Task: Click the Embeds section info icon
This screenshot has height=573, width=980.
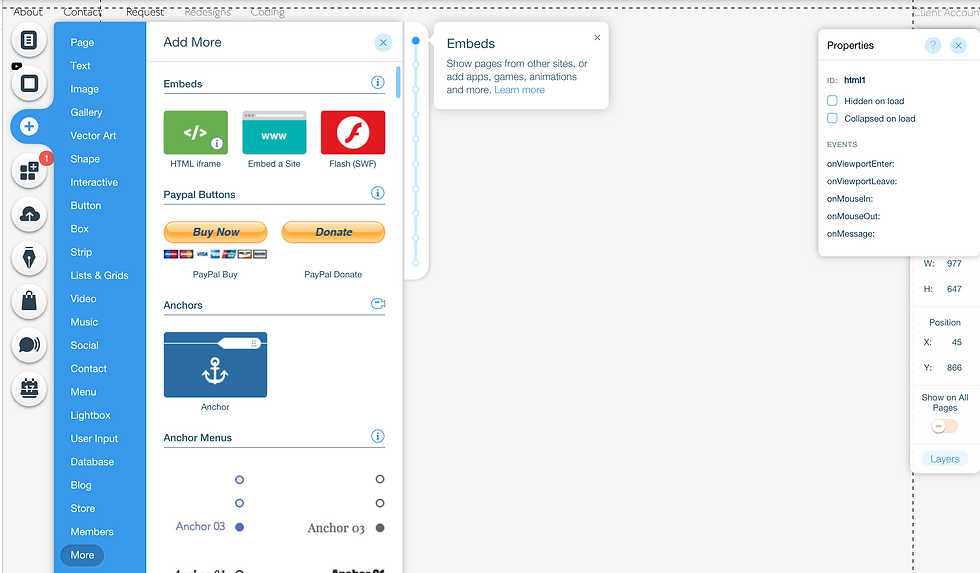Action: coord(378,82)
